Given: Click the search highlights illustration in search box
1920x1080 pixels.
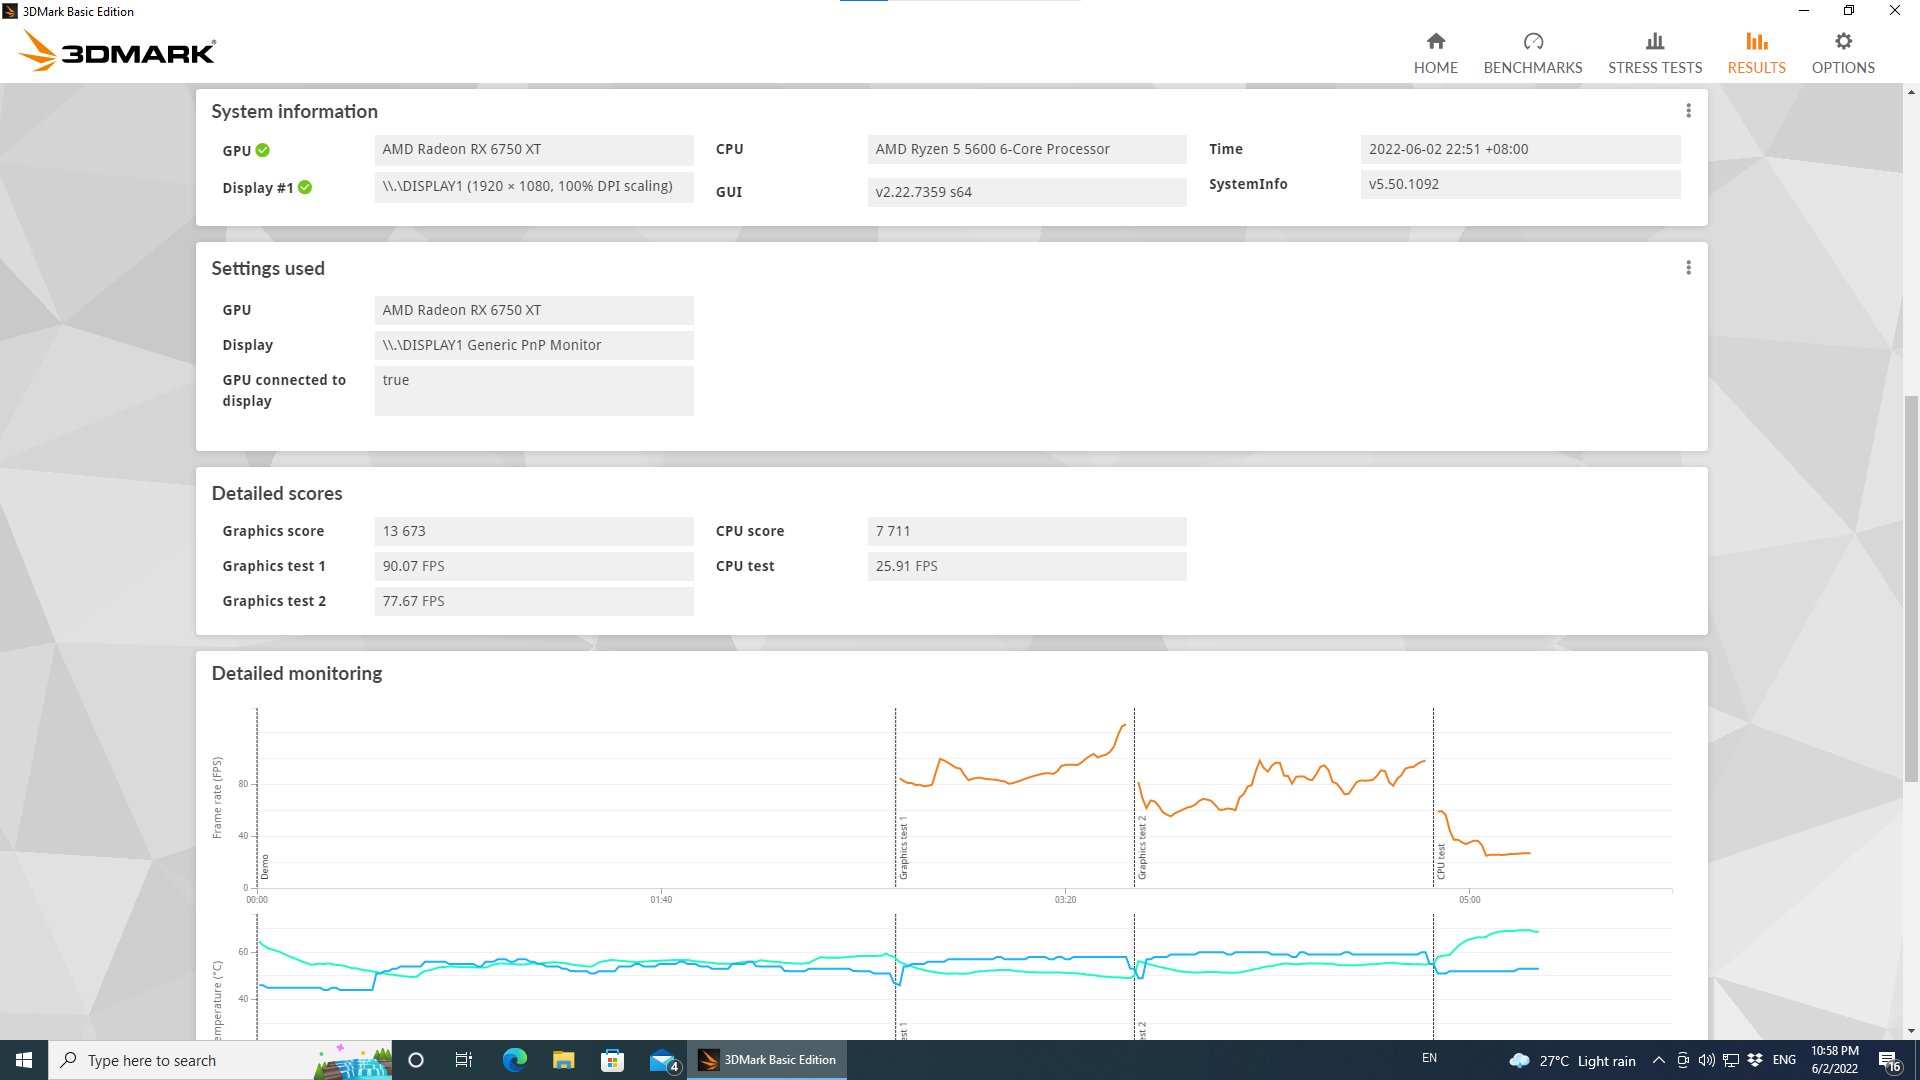Looking at the screenshot, I should click(x=352, y=1061).
